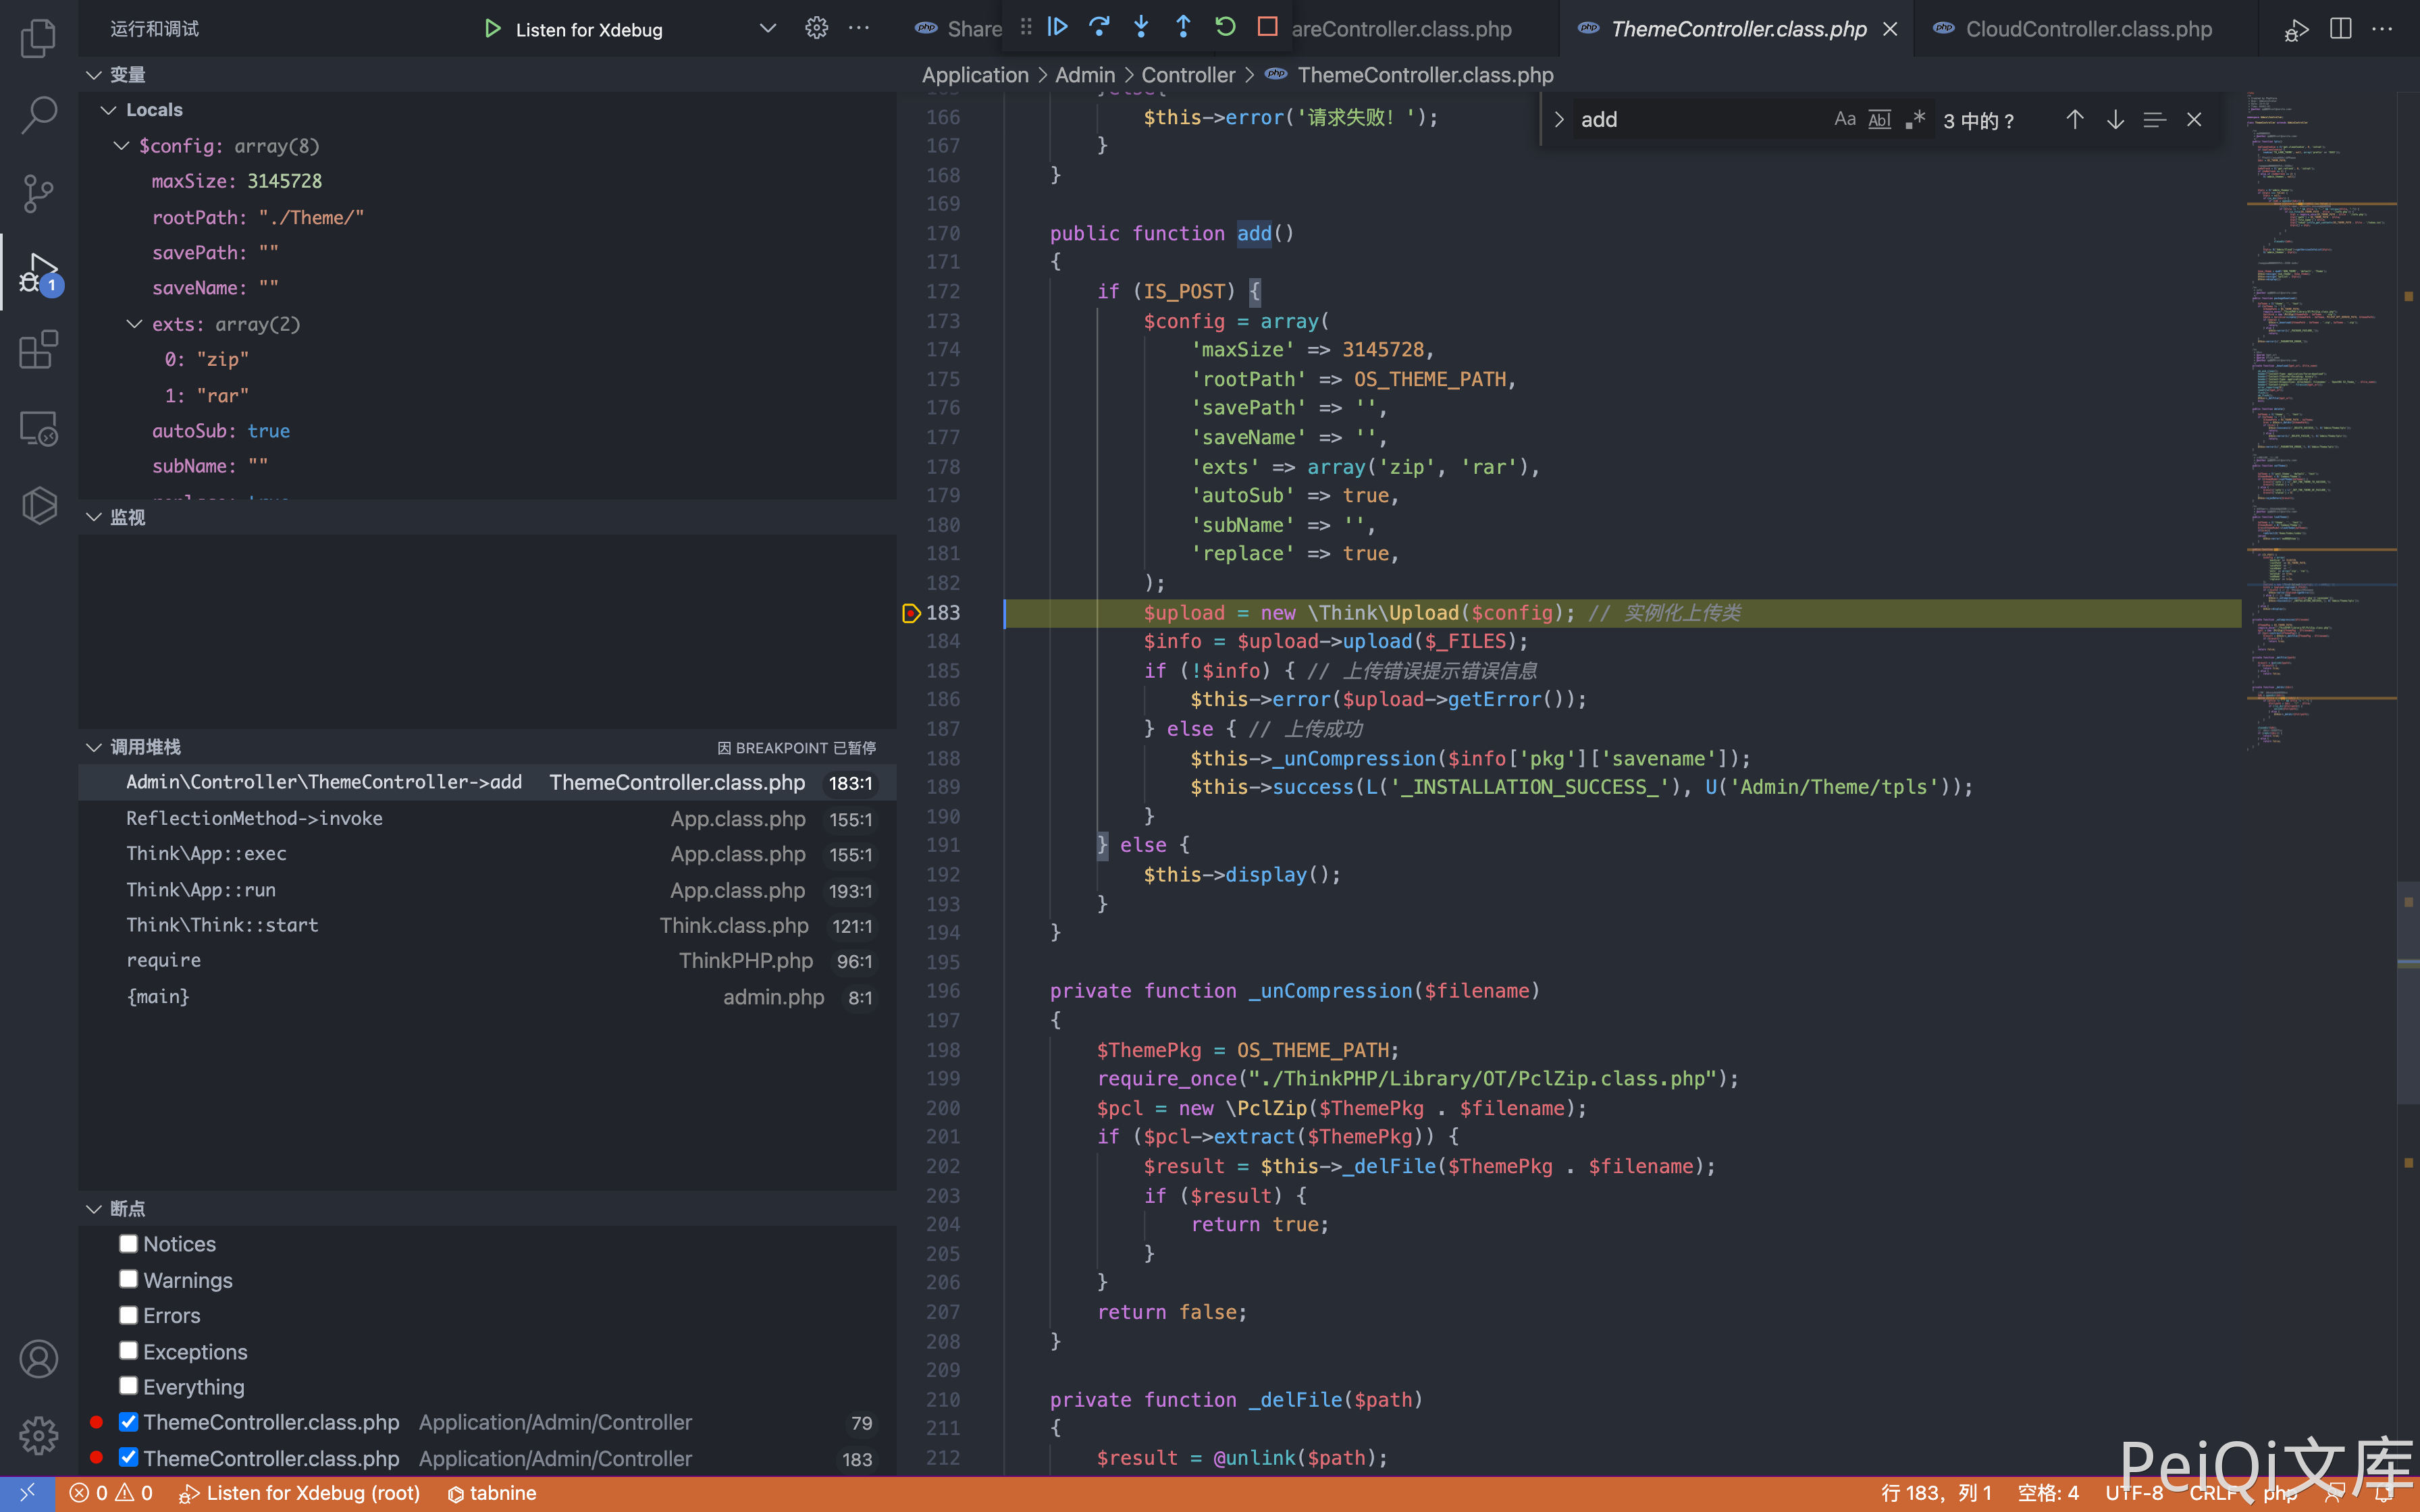2420x1512 pixels.
Task: Collapse the exts array variable
Action: [x=135, y=324]
